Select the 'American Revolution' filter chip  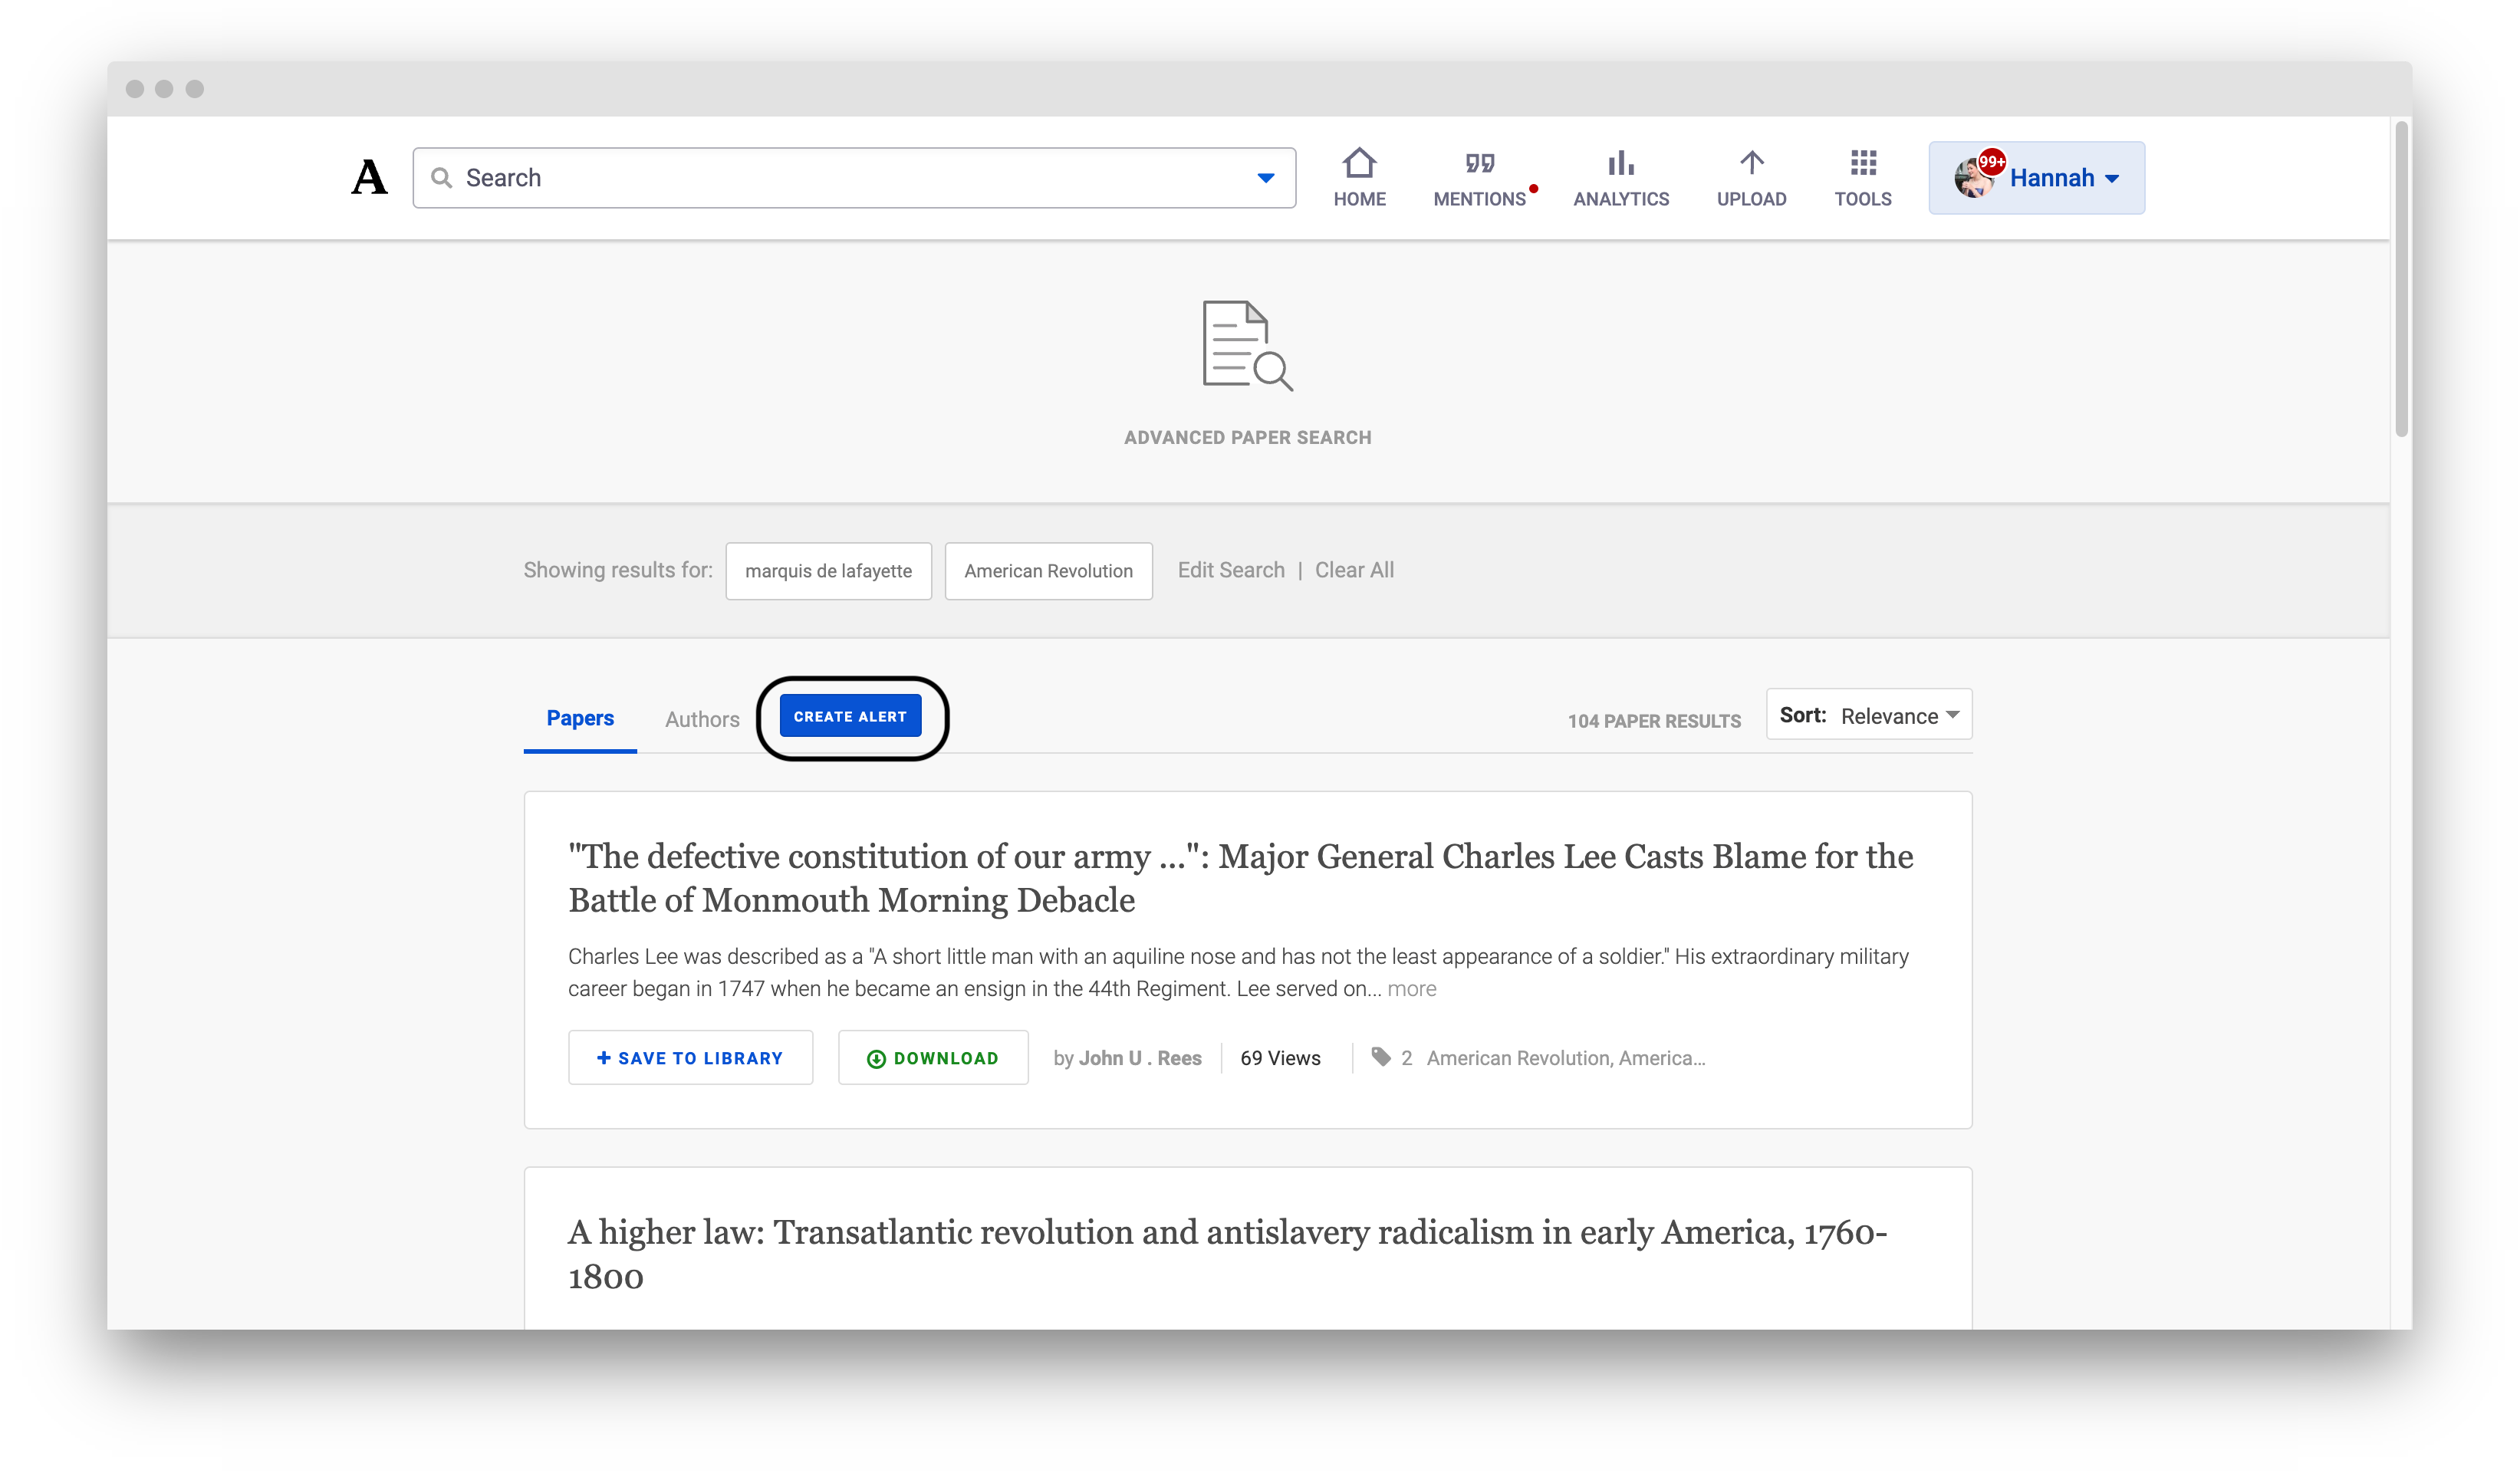pyautogui.click(x=1048, y=571)
